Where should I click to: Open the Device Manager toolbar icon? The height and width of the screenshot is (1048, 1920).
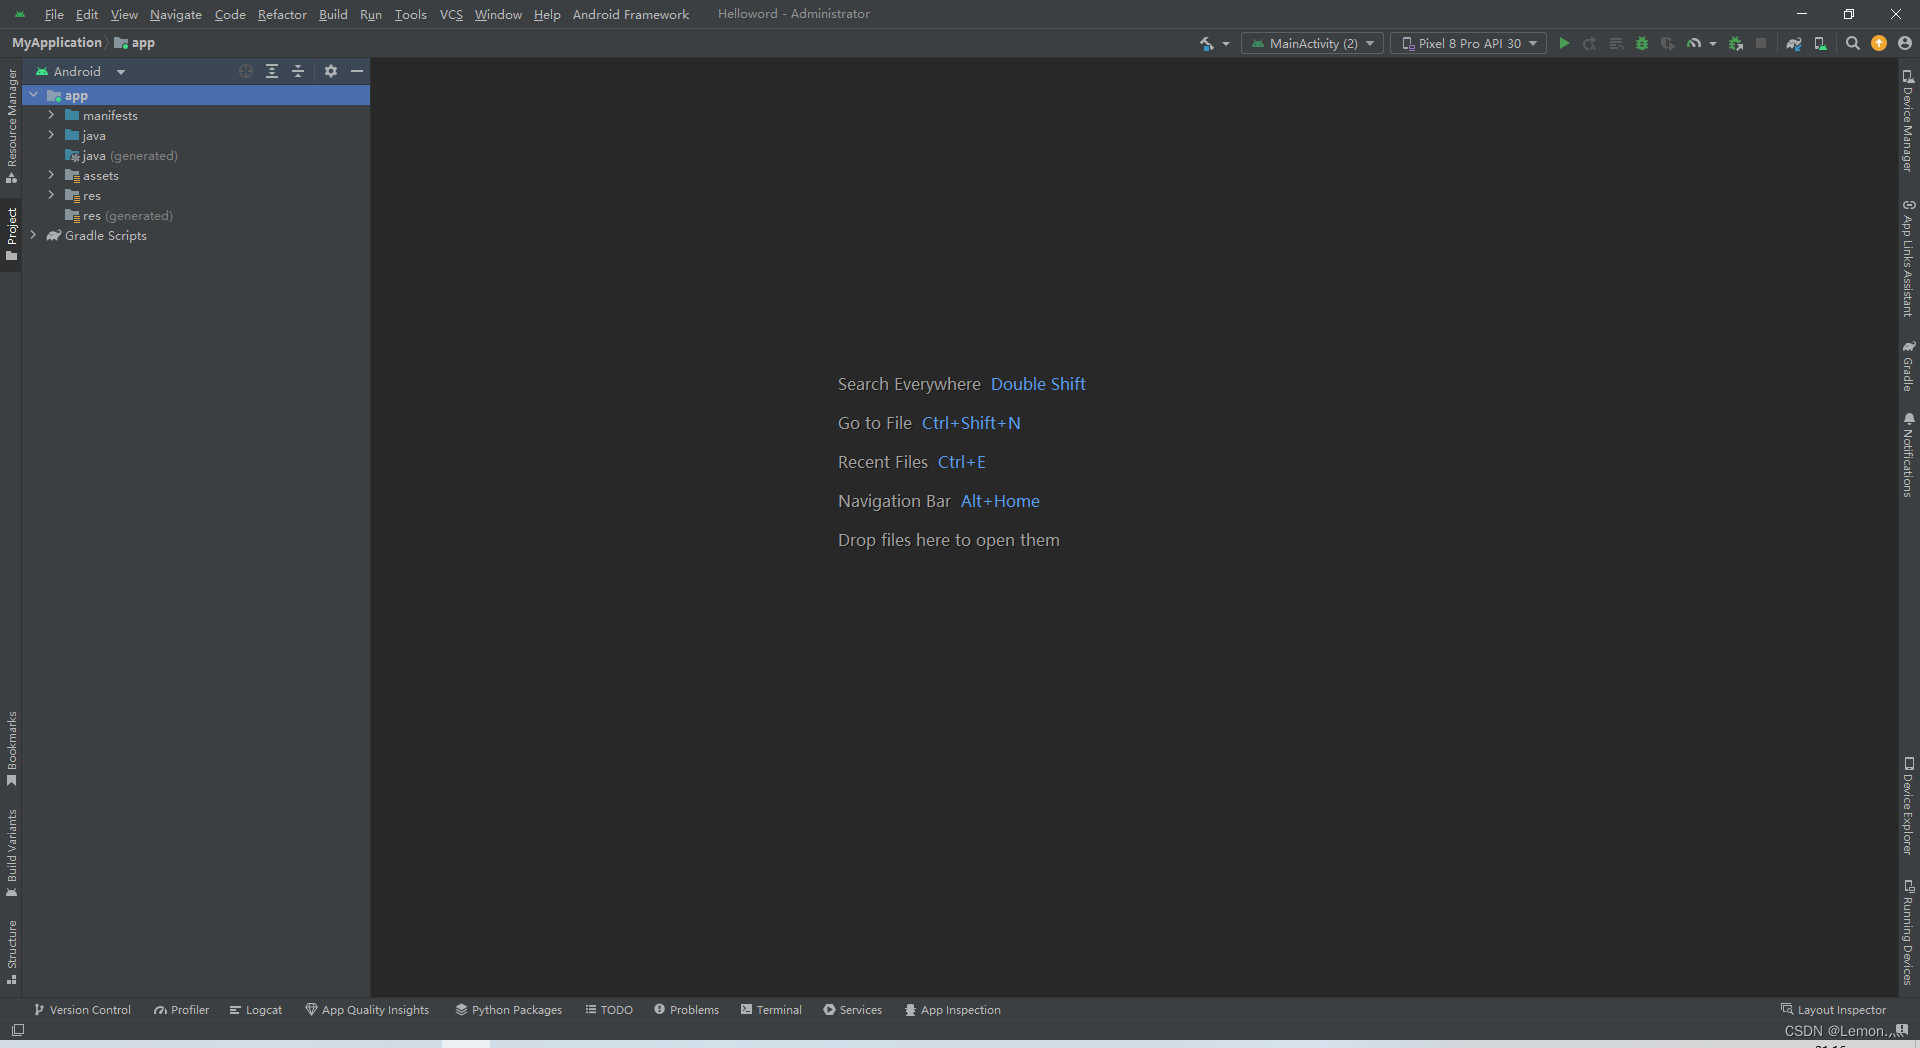[x=1820, y=43]
